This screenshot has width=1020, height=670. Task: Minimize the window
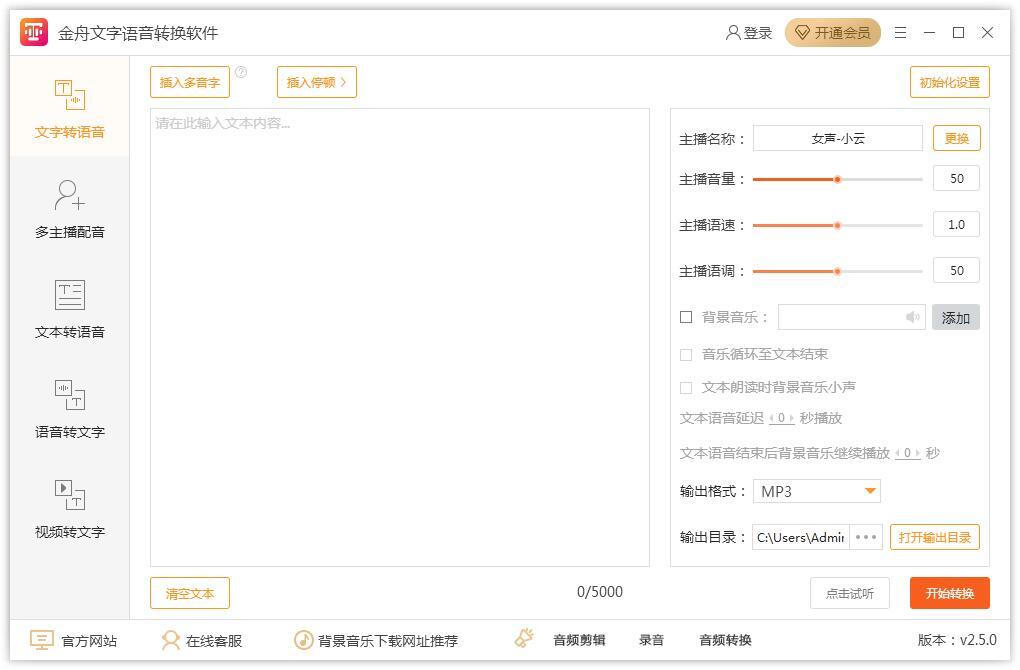tap(930, 33)
